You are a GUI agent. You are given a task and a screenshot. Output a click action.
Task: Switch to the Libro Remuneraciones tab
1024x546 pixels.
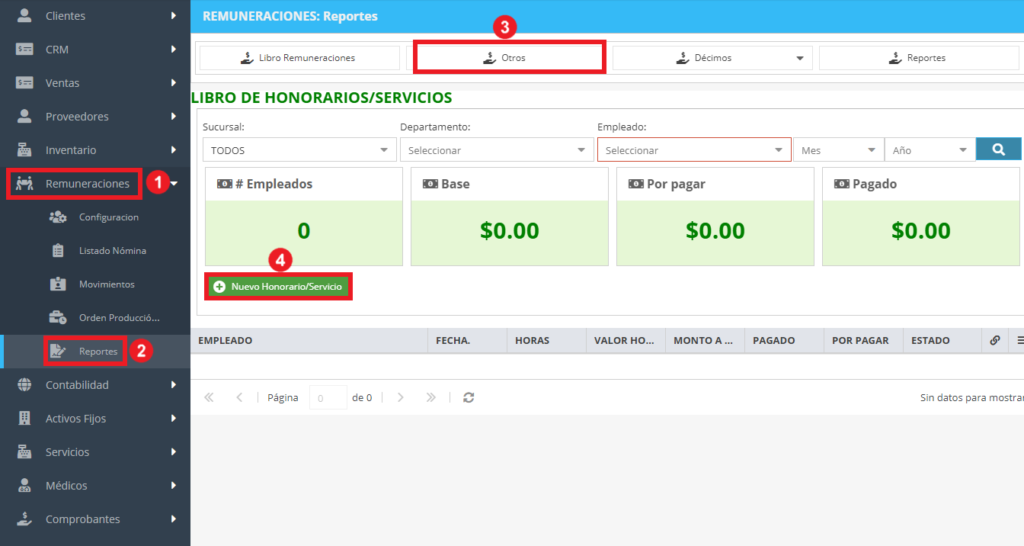click(299, 57)
